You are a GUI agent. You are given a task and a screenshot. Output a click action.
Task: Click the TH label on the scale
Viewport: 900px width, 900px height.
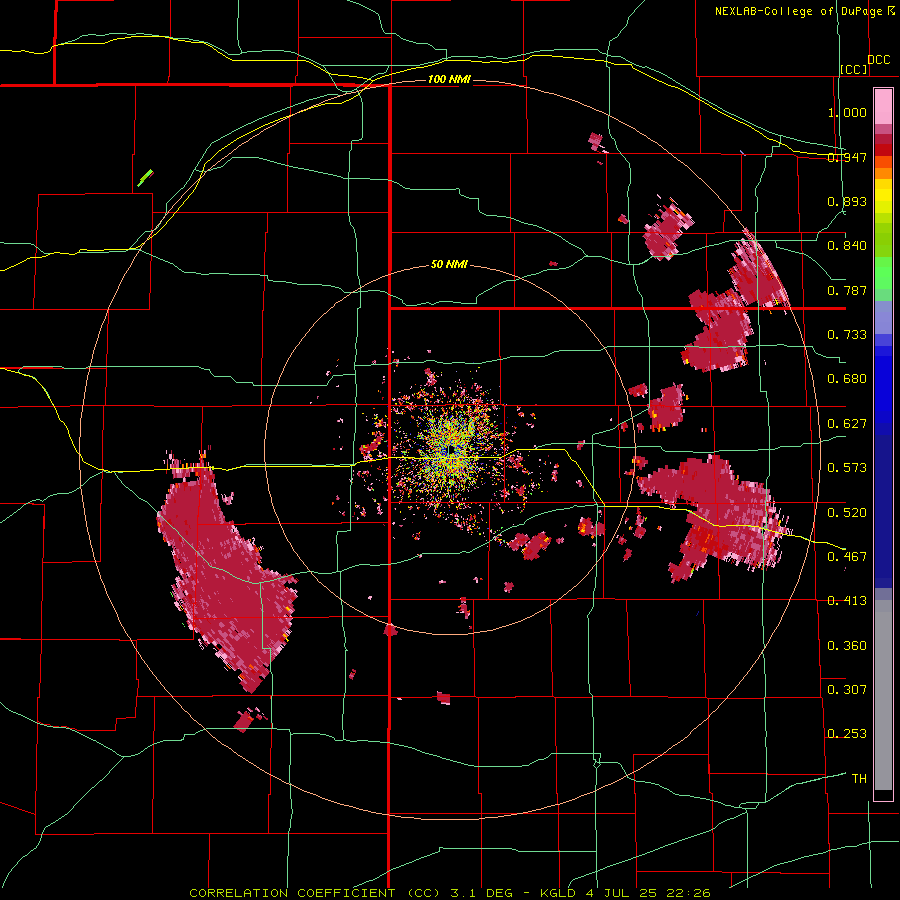click(859, 779)
